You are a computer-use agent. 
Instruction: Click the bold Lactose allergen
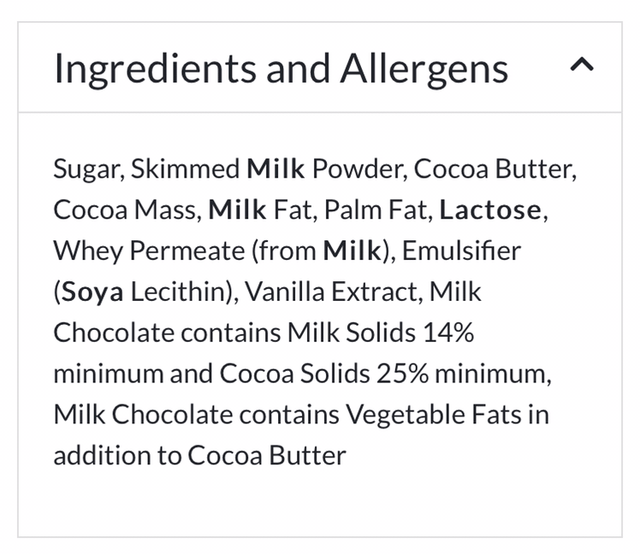[x=490, y=209]
